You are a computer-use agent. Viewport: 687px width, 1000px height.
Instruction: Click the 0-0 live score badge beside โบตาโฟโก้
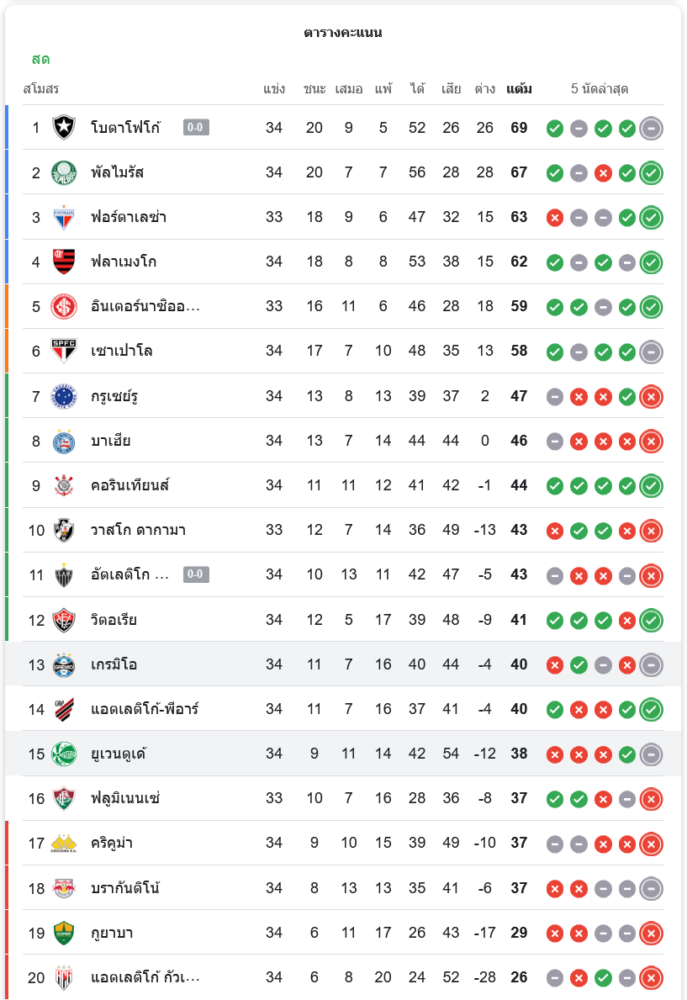coord(196,128)
